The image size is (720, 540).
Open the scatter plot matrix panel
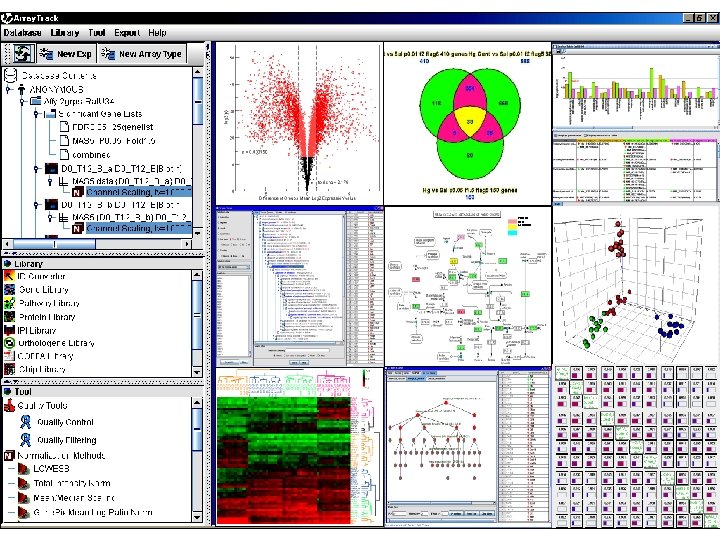pos(636,446)
